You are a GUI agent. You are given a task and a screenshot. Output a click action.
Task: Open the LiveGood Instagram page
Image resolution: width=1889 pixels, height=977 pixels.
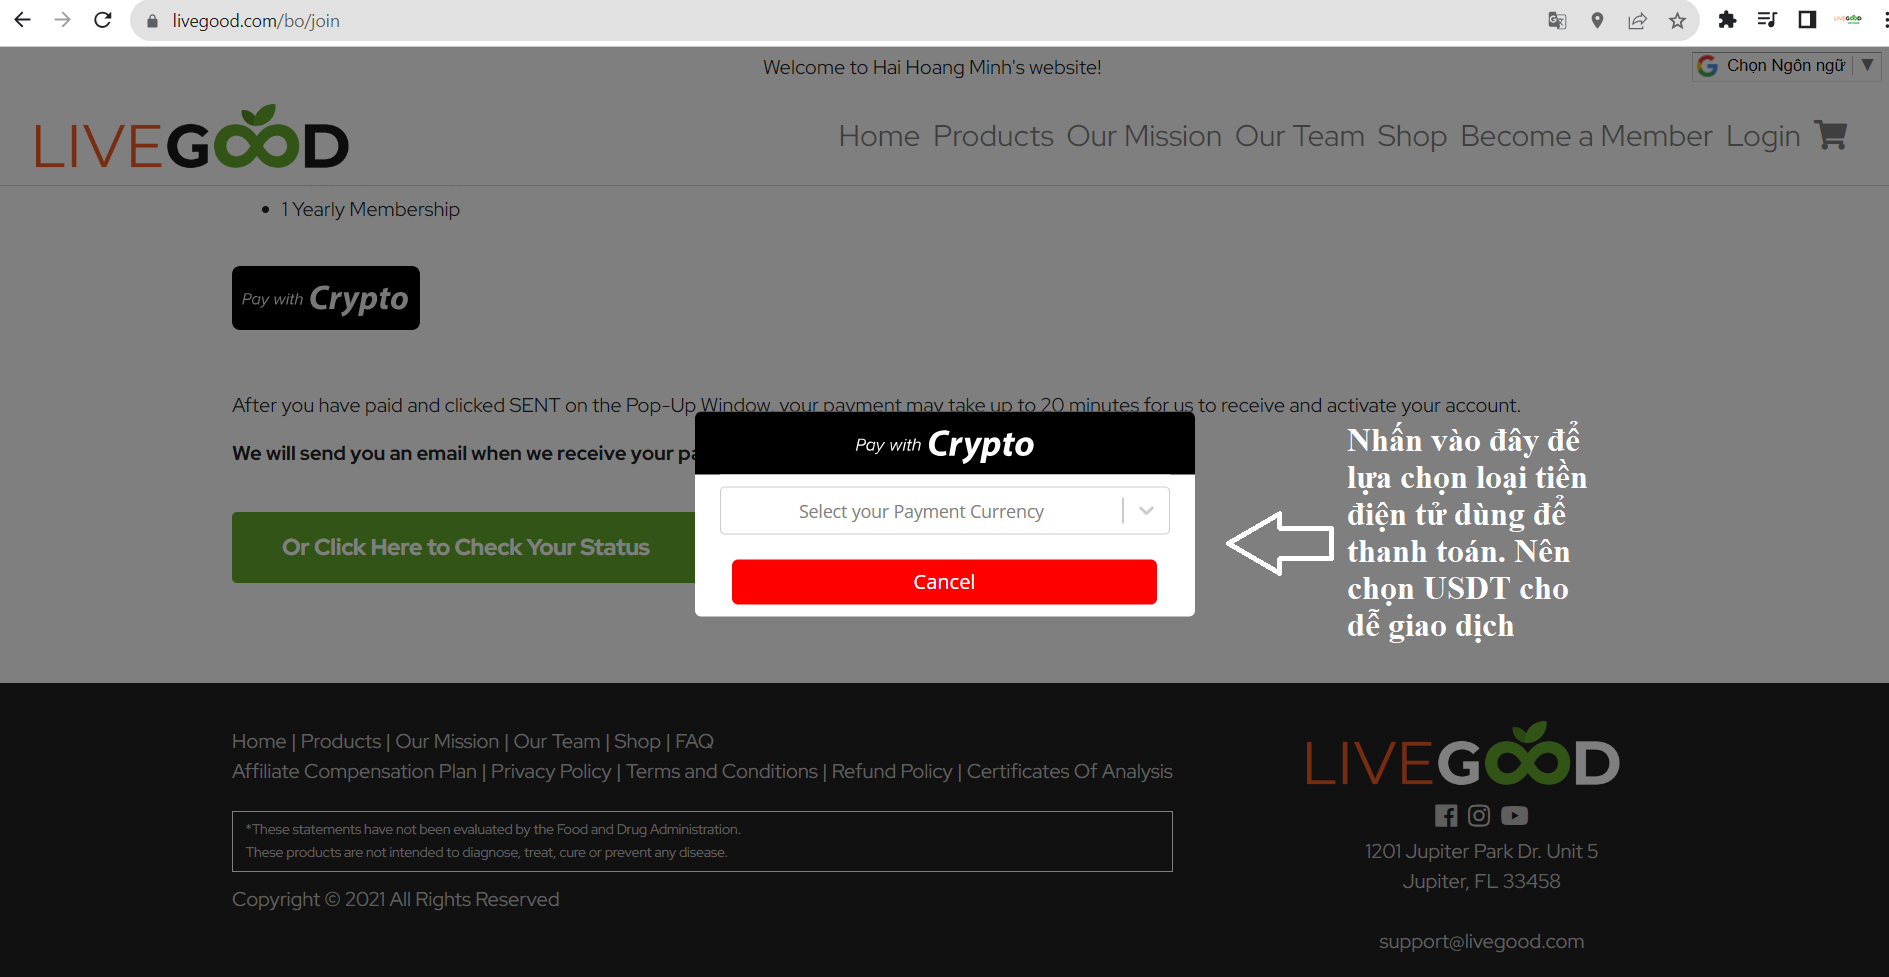tap(1479, 816)
